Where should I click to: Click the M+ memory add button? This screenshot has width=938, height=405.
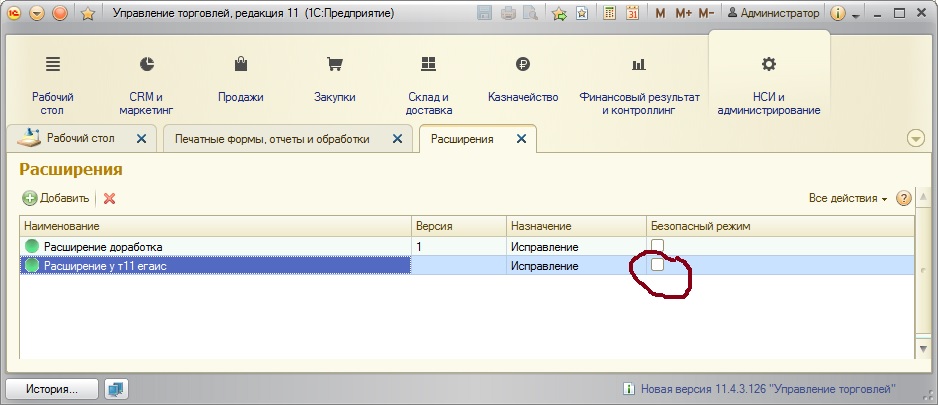pyautogui.click(x=683, y=13)
